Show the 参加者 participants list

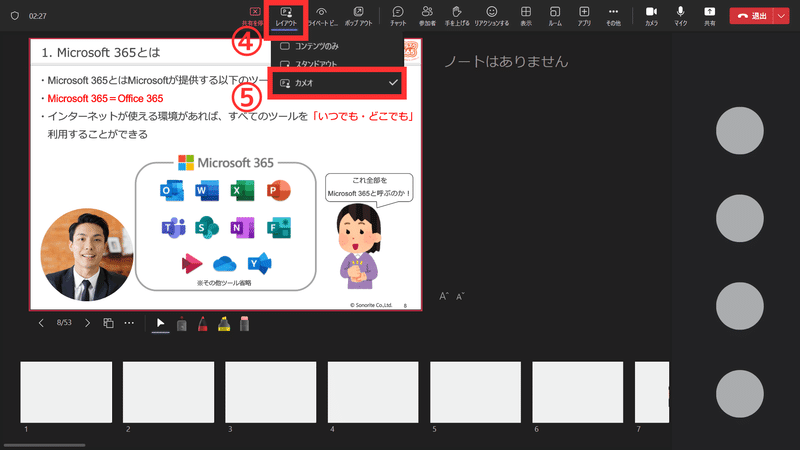pos(427,16)
